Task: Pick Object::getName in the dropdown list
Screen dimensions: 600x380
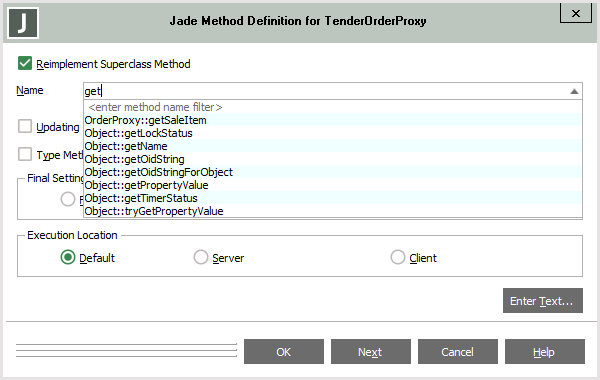Action: click(x=333, y=146)
